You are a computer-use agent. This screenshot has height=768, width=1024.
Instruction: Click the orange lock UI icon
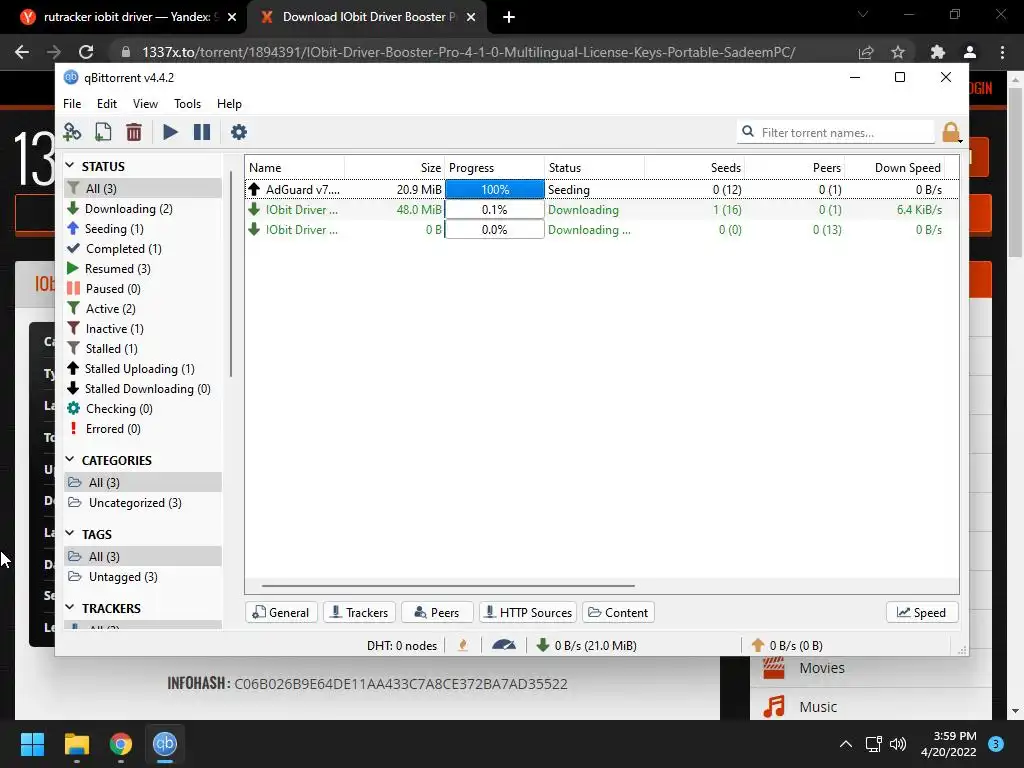[x=951, y=132]
